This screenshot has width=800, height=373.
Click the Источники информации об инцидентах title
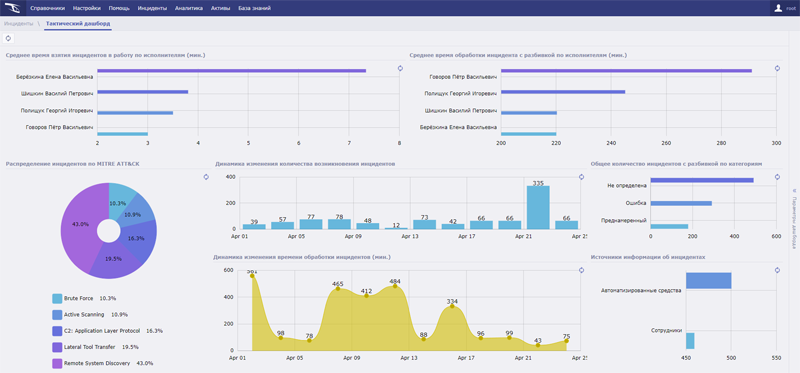(x=648, y=257)
